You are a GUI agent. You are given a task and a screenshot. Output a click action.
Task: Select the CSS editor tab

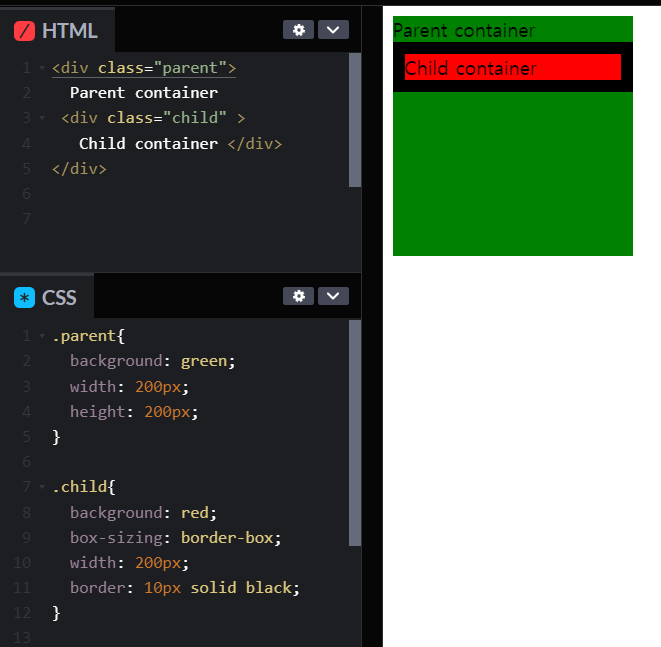tap(46, 297)
